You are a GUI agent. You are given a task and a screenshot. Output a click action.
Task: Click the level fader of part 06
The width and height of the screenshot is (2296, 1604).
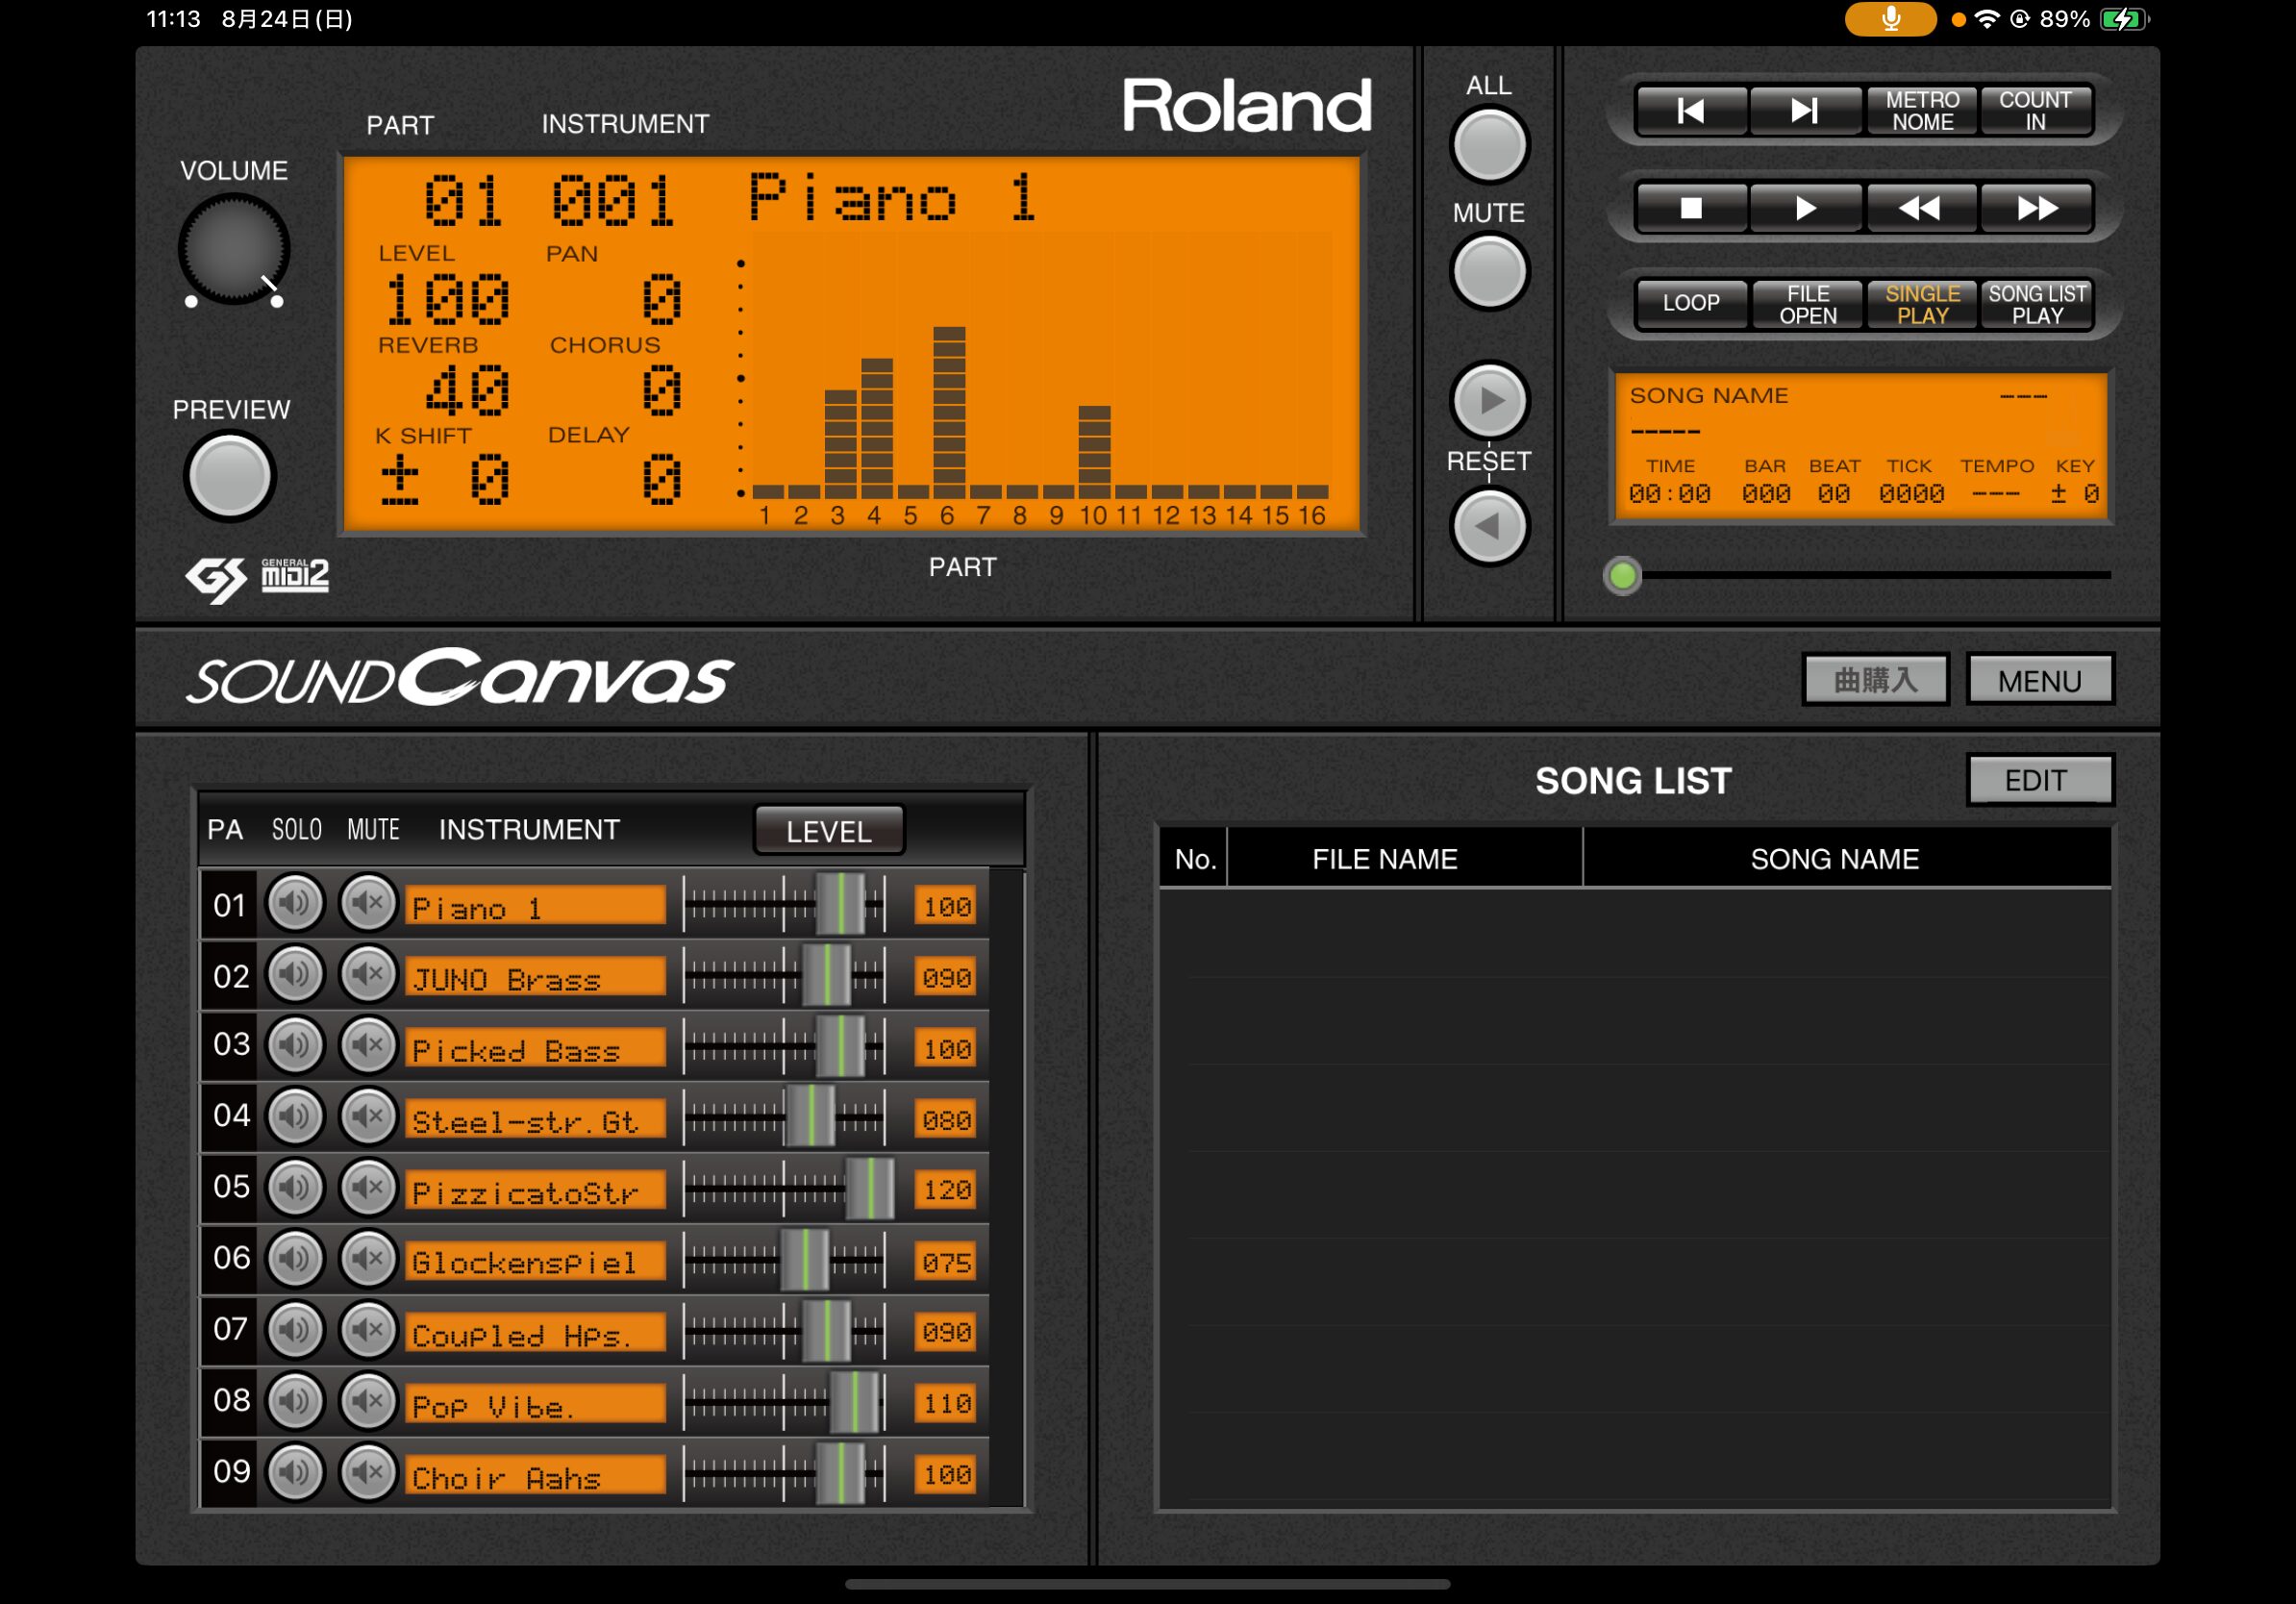tap(804, 1259)
